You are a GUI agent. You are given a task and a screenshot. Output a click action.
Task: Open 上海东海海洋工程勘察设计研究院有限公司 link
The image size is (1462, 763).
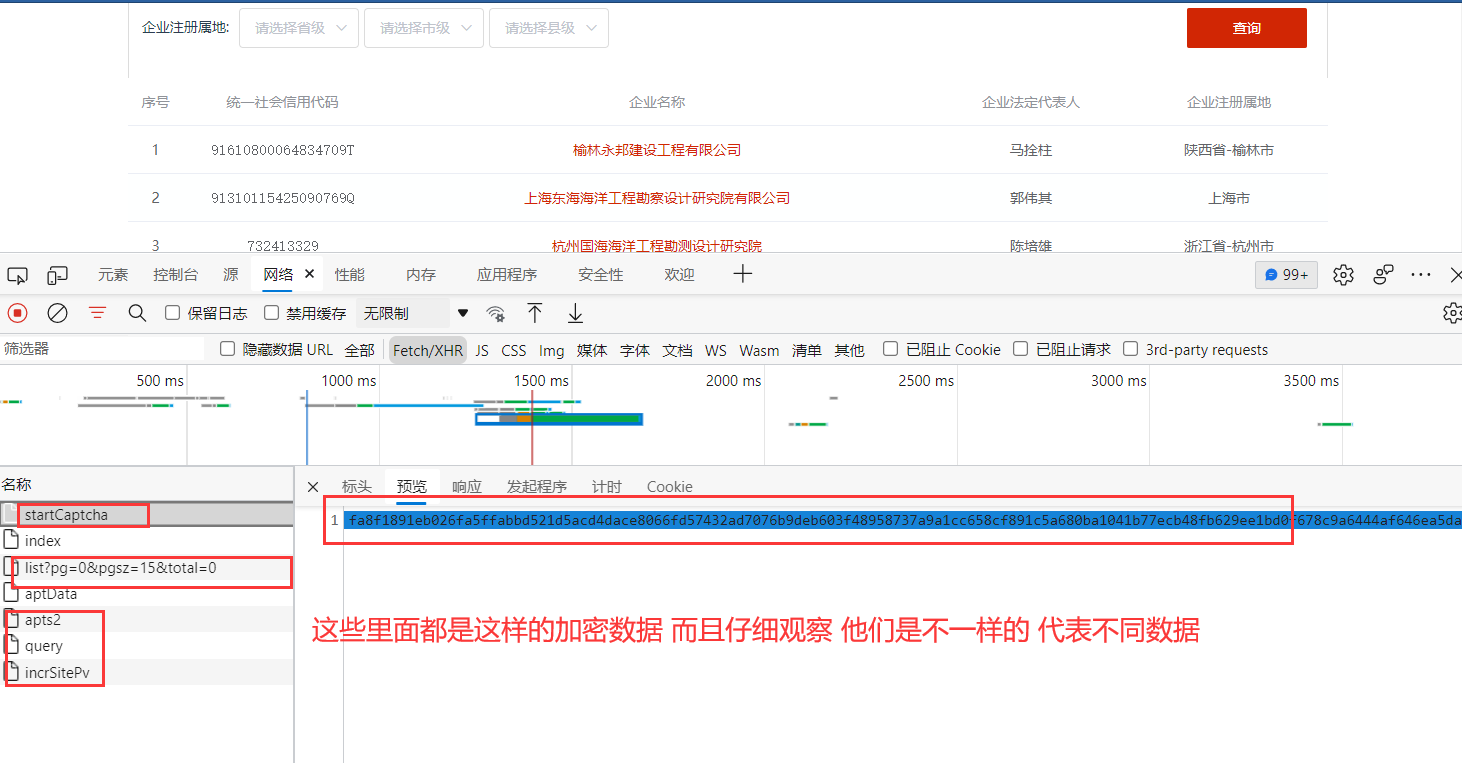(657, 198)
